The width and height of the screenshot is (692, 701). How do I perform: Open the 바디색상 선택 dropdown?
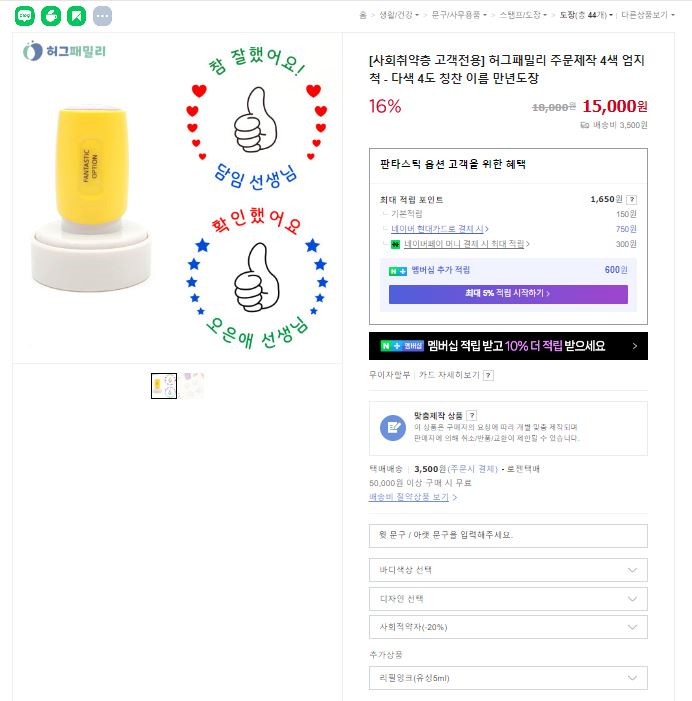click(x=507, y=570)
